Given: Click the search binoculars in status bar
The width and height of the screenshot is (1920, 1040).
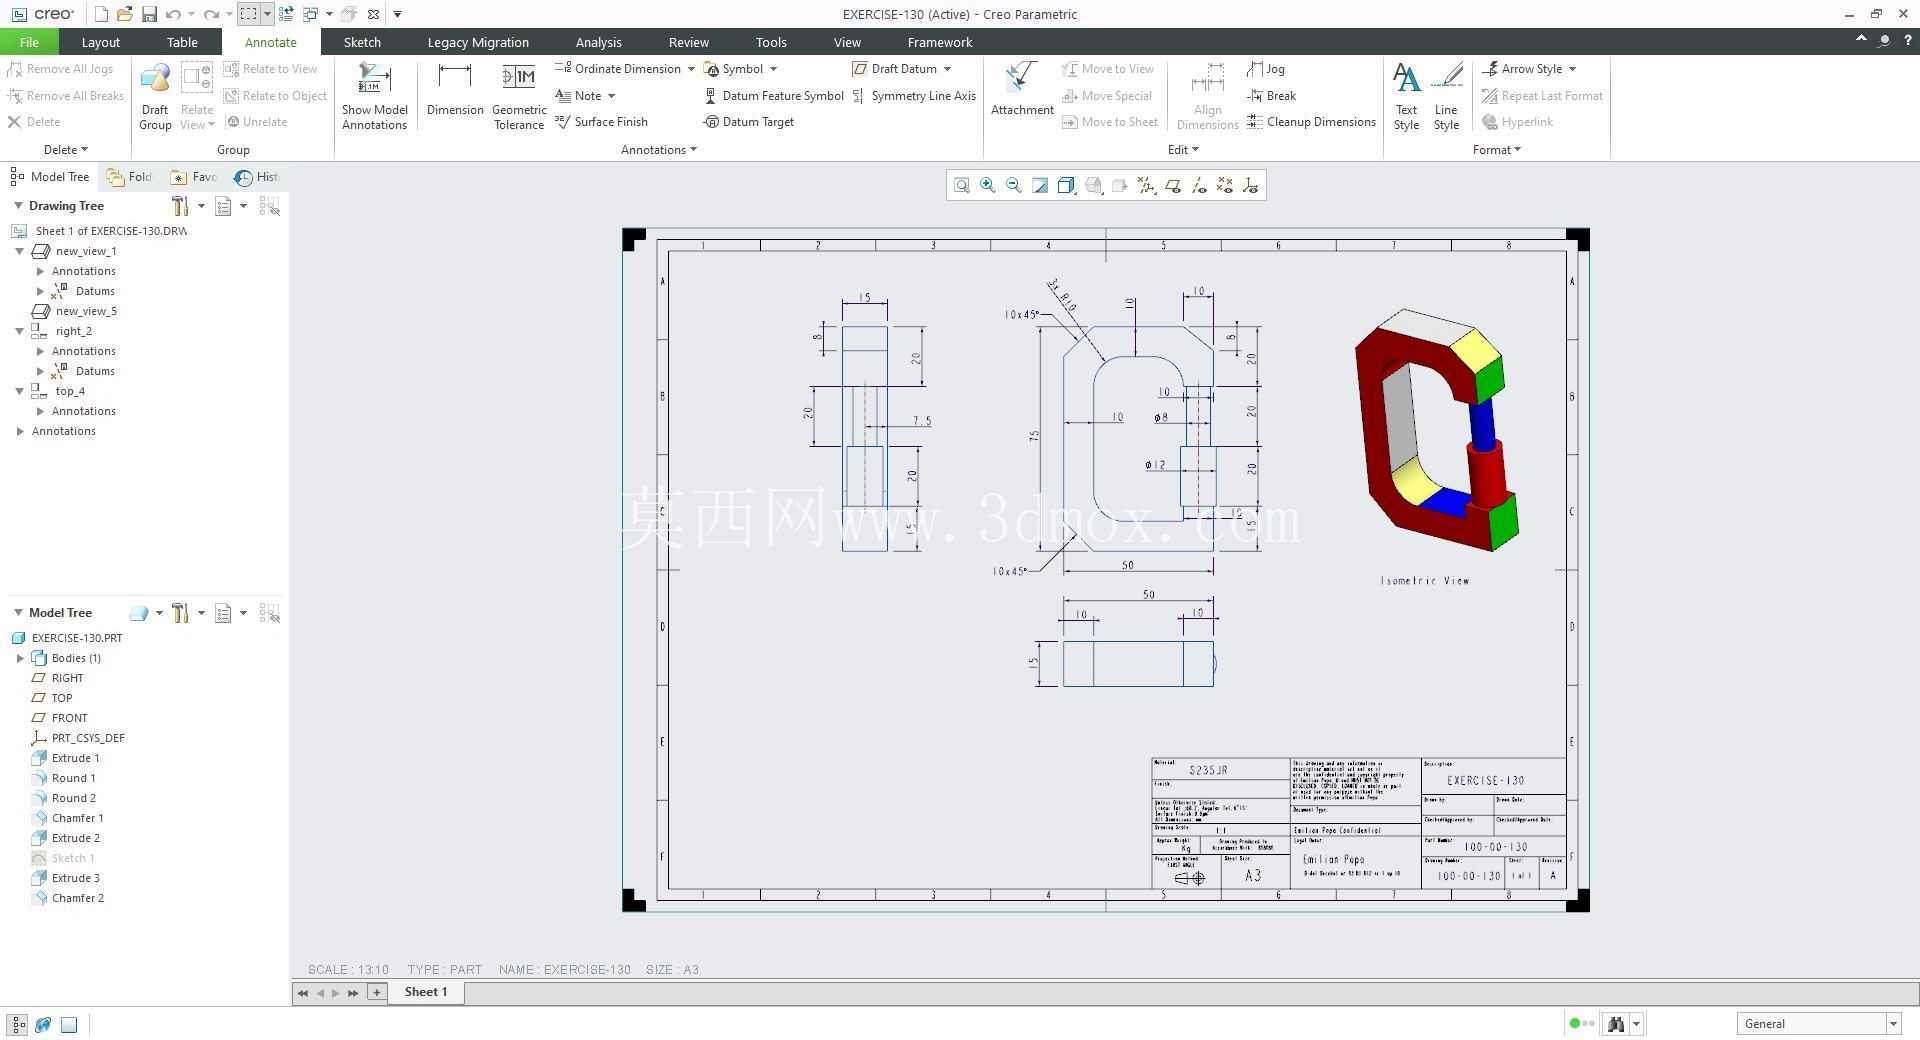Looking at the screenshot, I should 1615,1023.
